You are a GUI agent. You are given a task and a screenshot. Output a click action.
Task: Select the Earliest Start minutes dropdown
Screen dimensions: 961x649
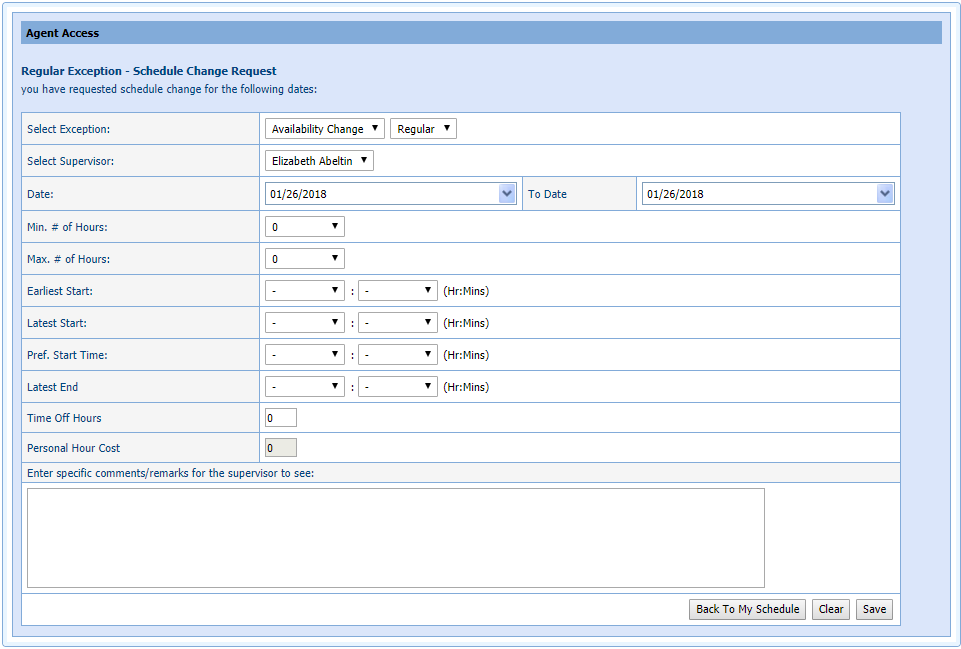click(x=398, y=291)
